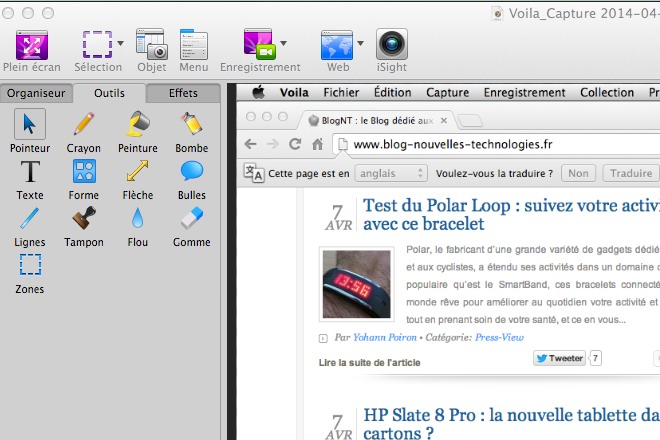Switch to the Organiseur tab
The width and height of the screenshot is (660, 440).
(38, 93)
